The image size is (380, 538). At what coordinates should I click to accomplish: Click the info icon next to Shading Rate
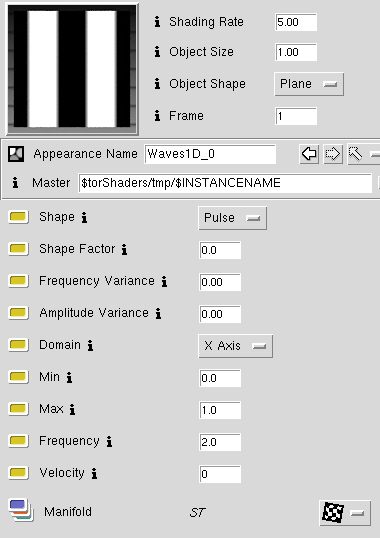coord(157,22)
